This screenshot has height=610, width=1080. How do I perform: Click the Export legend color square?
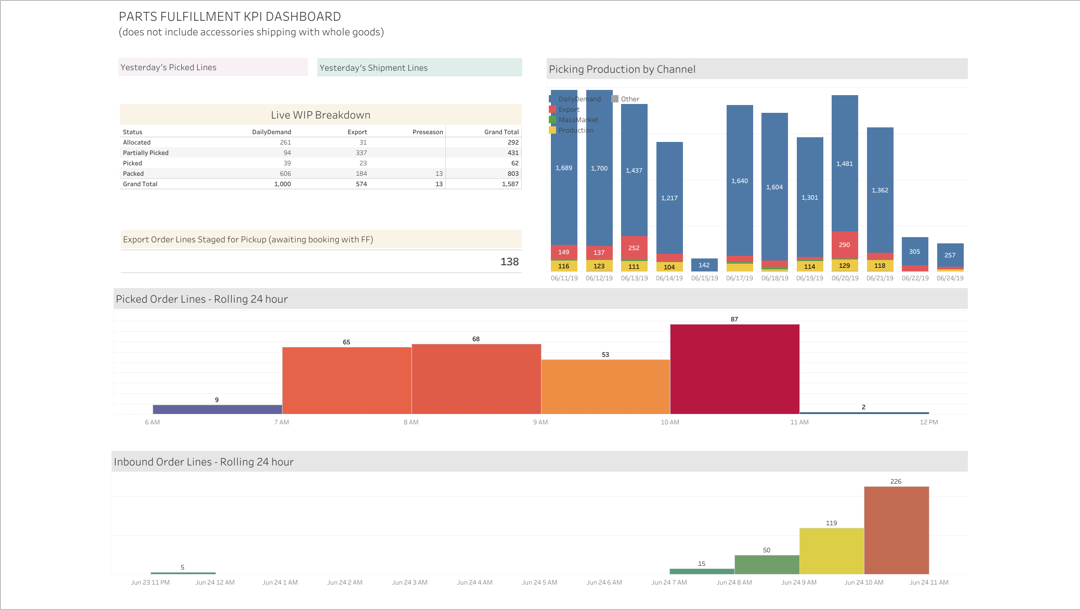coord(552,109)
